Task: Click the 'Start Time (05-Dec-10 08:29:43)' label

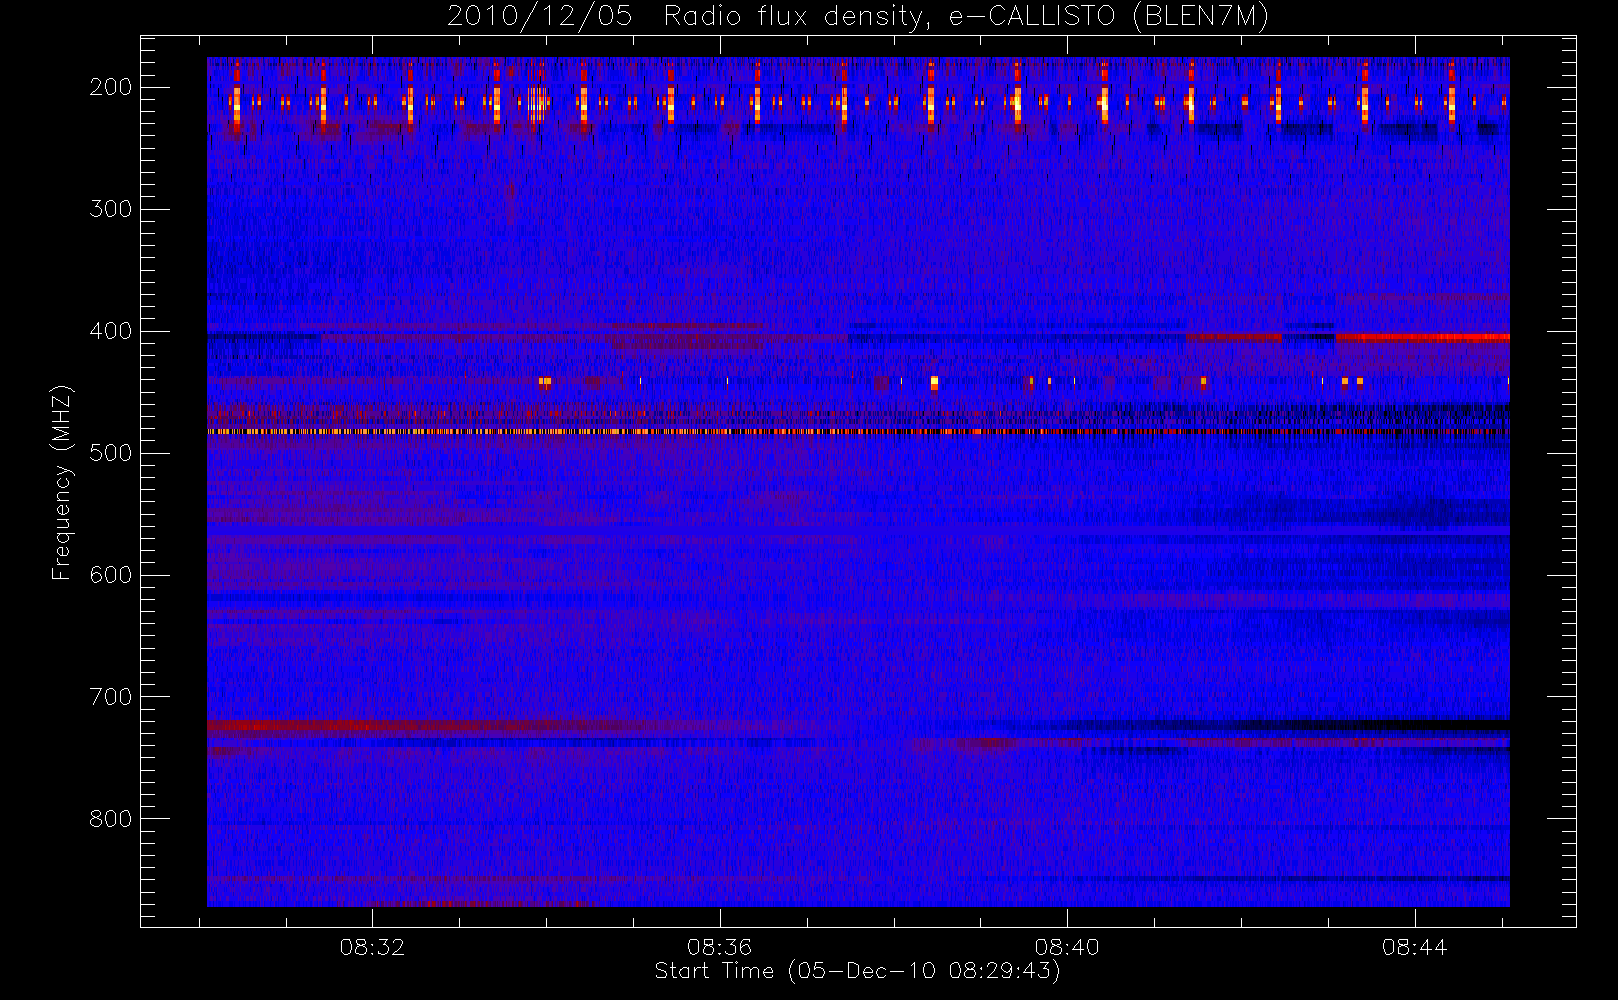Action: point(857,971)
